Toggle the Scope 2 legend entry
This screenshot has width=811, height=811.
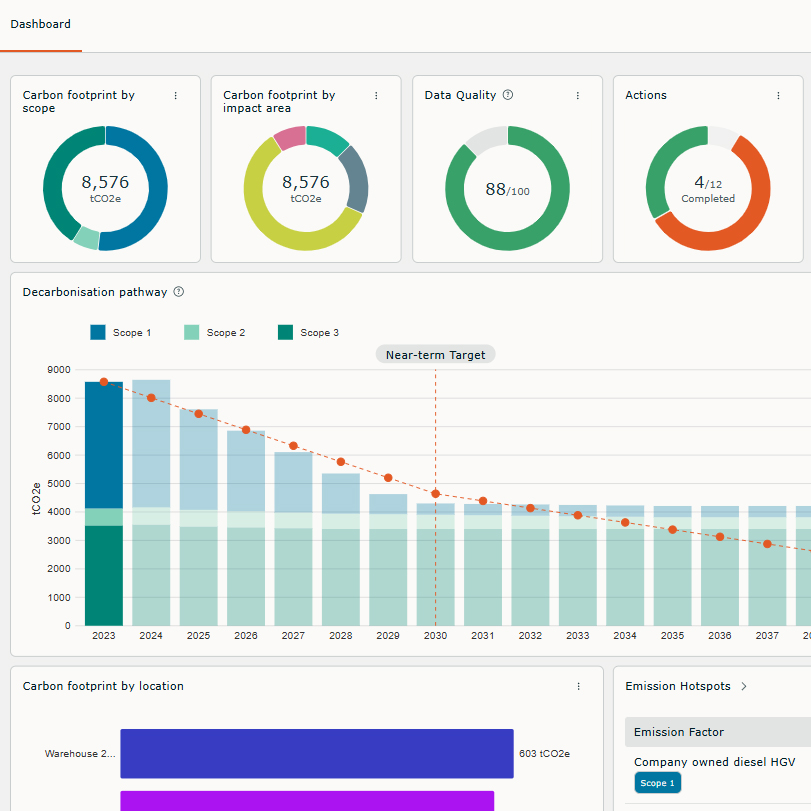214,332
